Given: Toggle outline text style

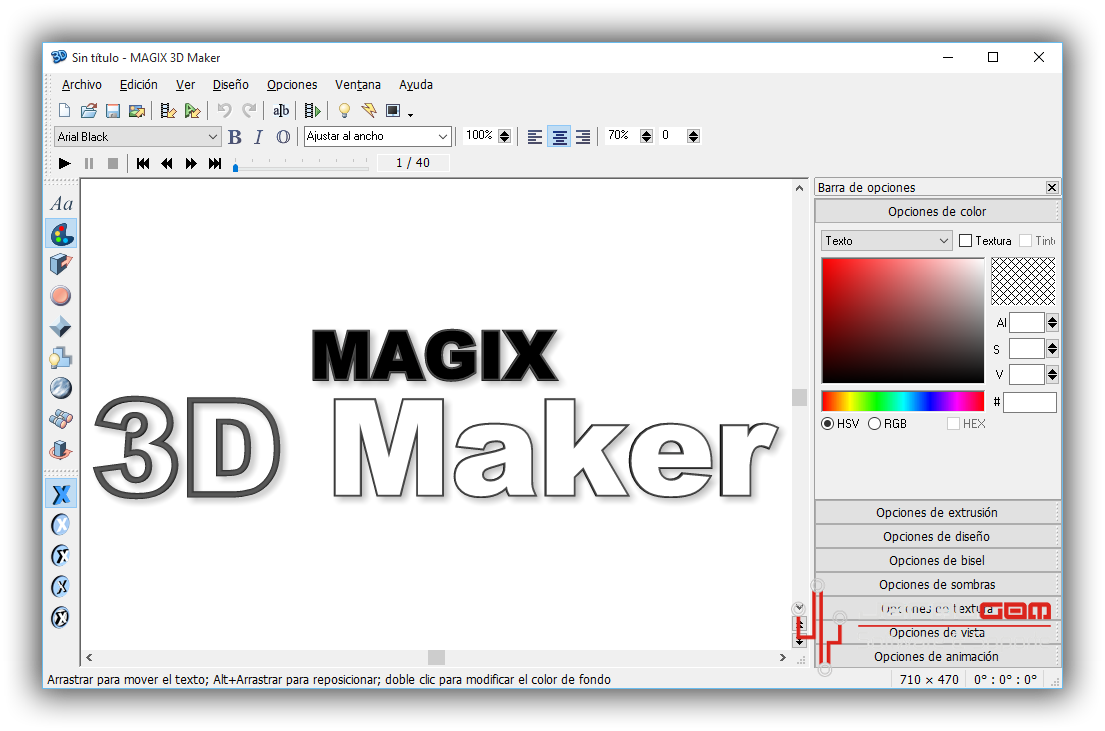Looking at the screenshot, I should click(283, 137).
